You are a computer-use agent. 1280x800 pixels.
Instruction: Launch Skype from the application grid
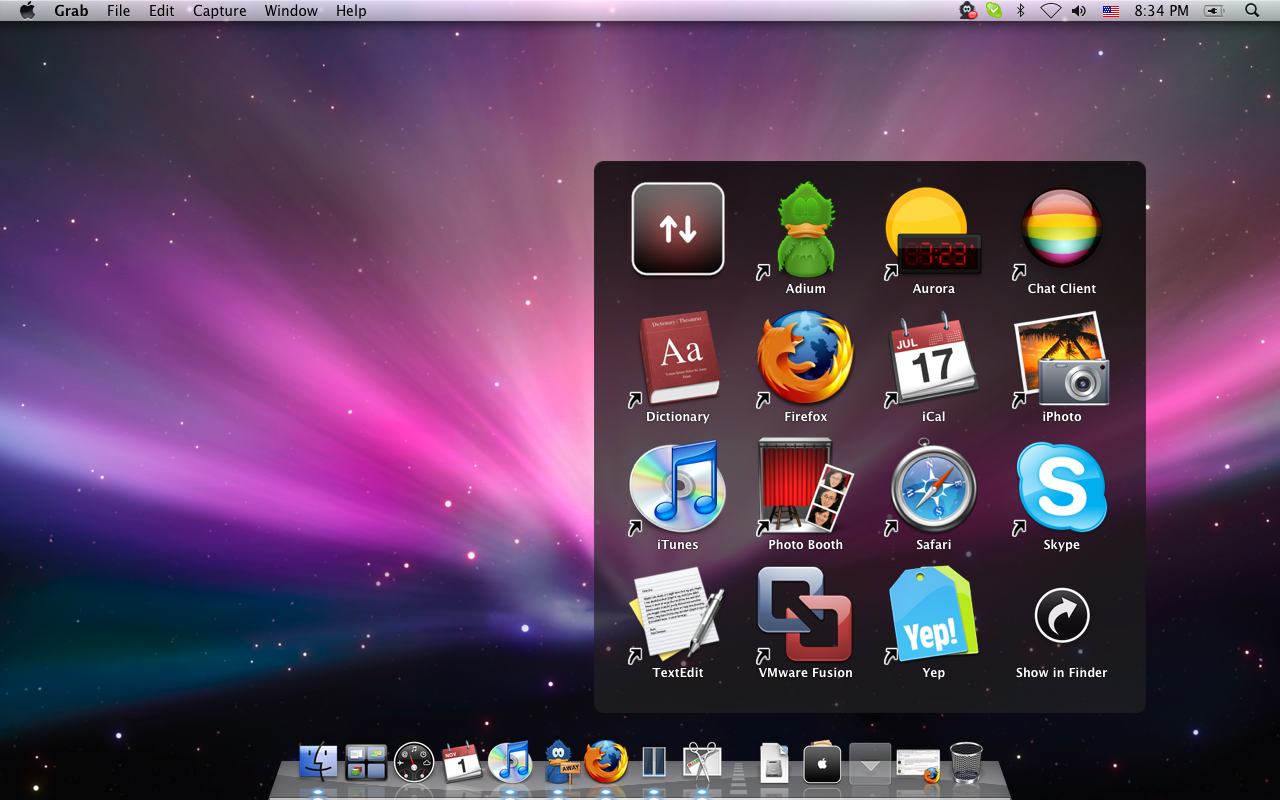tap(1061, 491)
